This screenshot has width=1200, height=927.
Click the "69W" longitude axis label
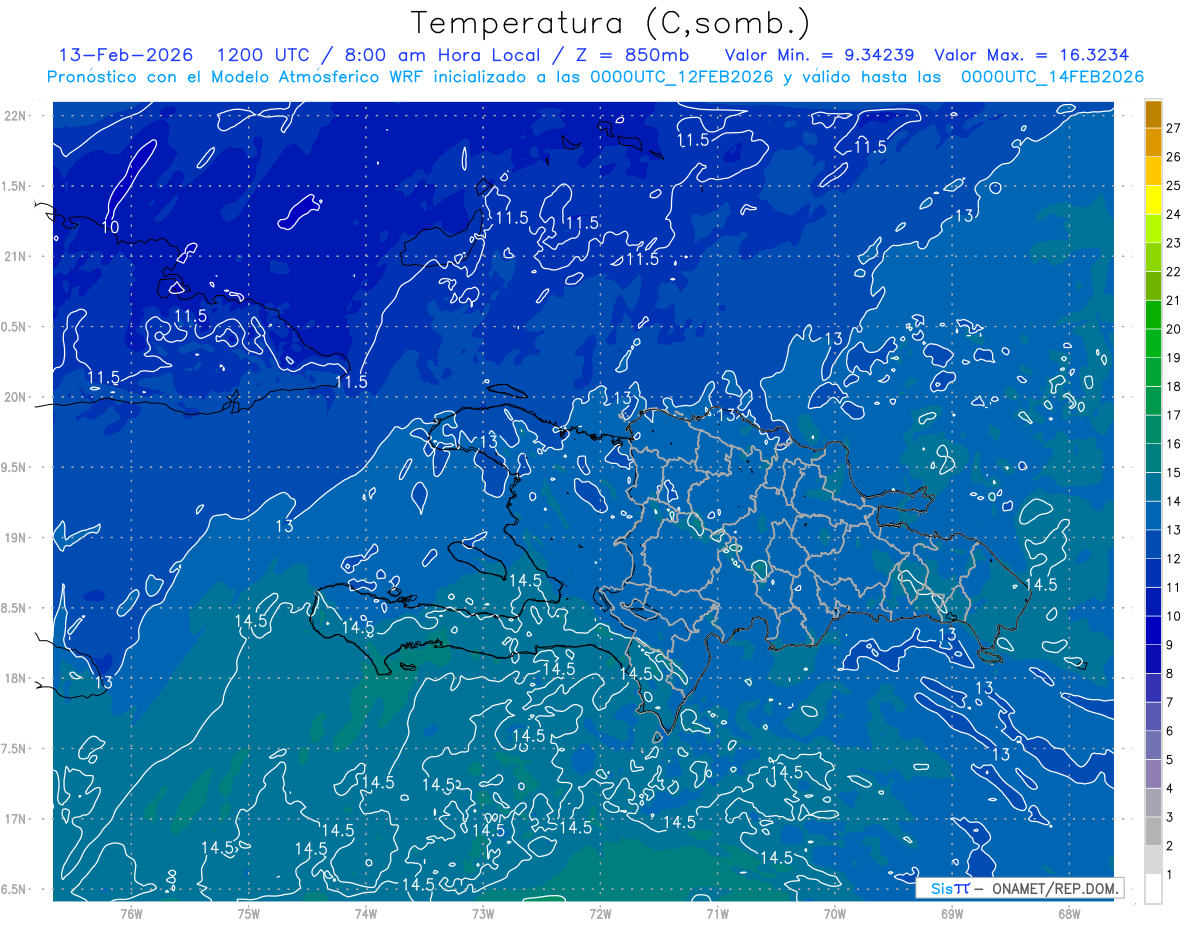[x=951, y=913]
